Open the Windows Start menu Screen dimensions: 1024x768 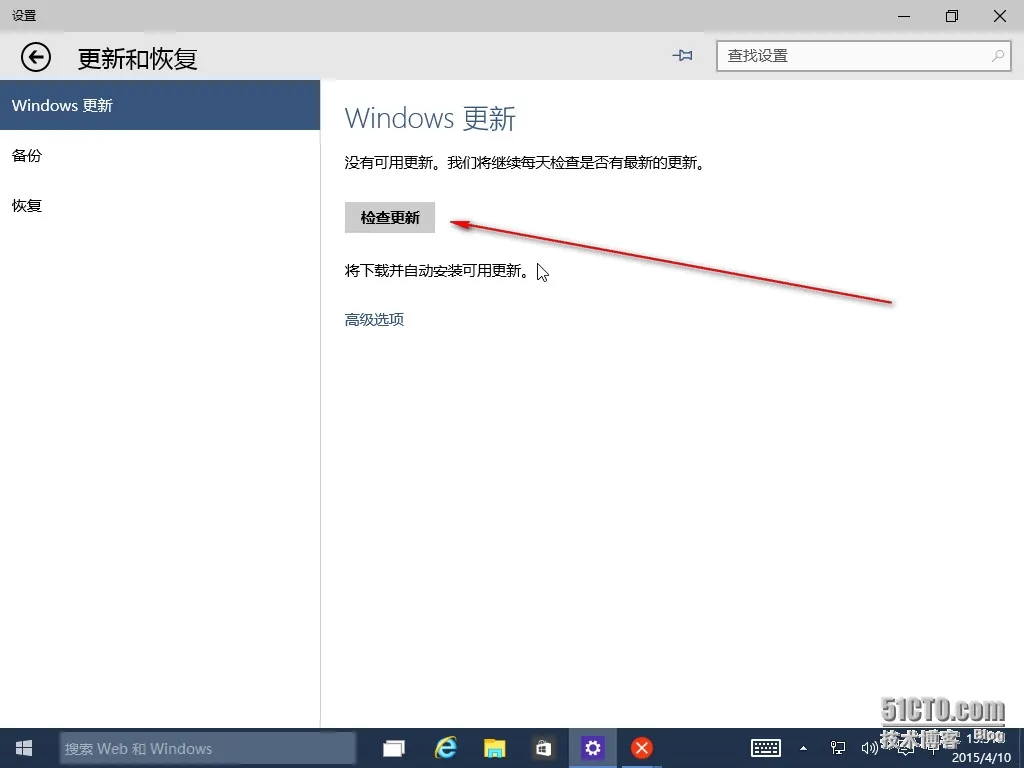pos(24,748)
